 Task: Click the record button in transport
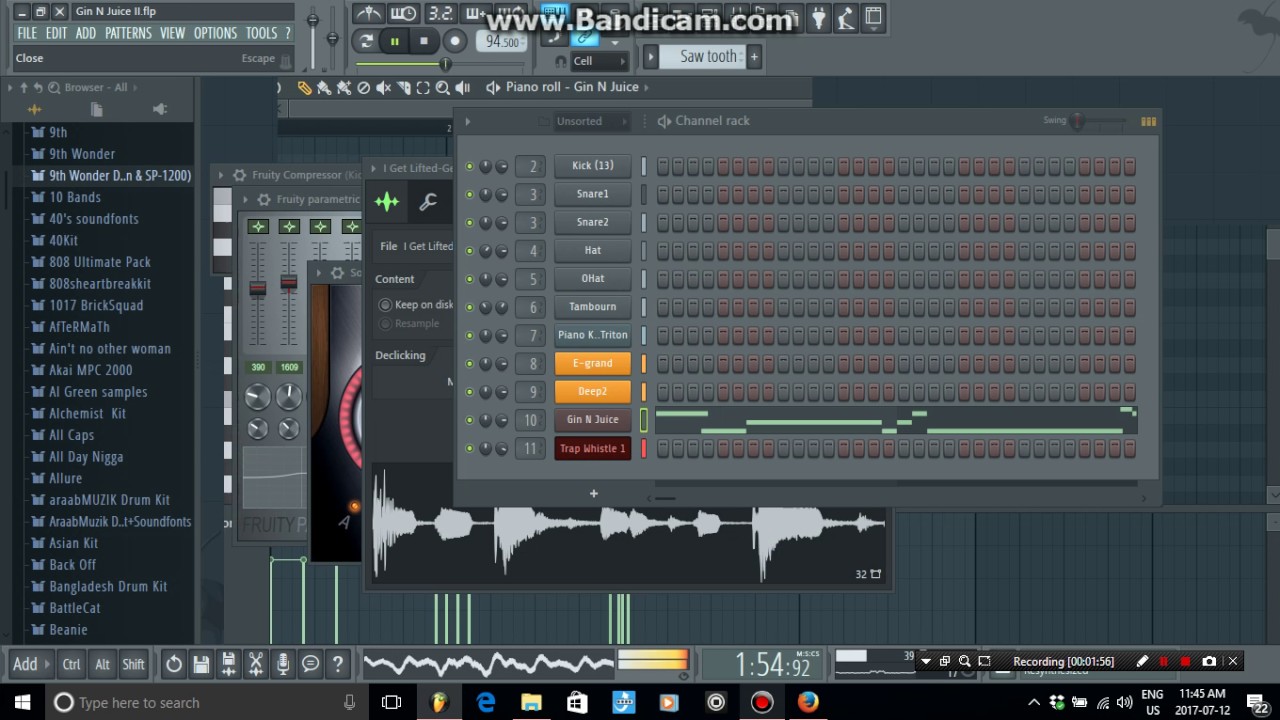454,41
